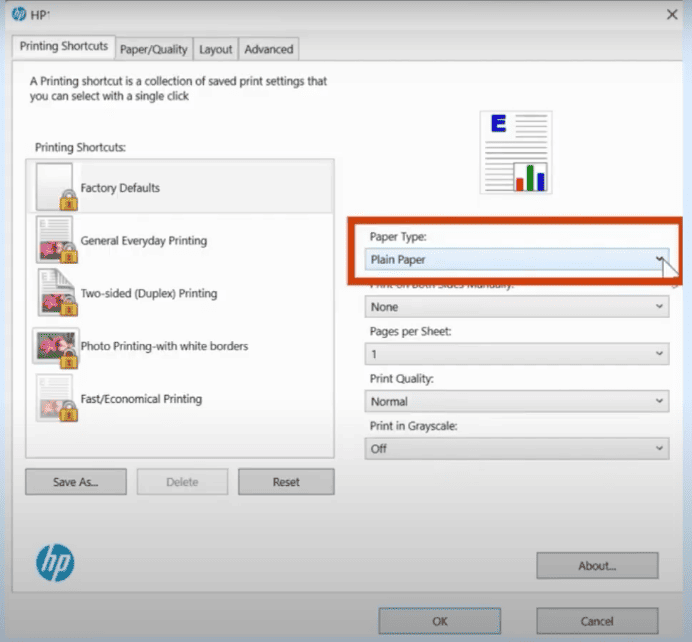The height and width of the screenshot is (642, 692).
Task: Click the Two-sided (Duplex) Printing label
Action: click(149, 293)
